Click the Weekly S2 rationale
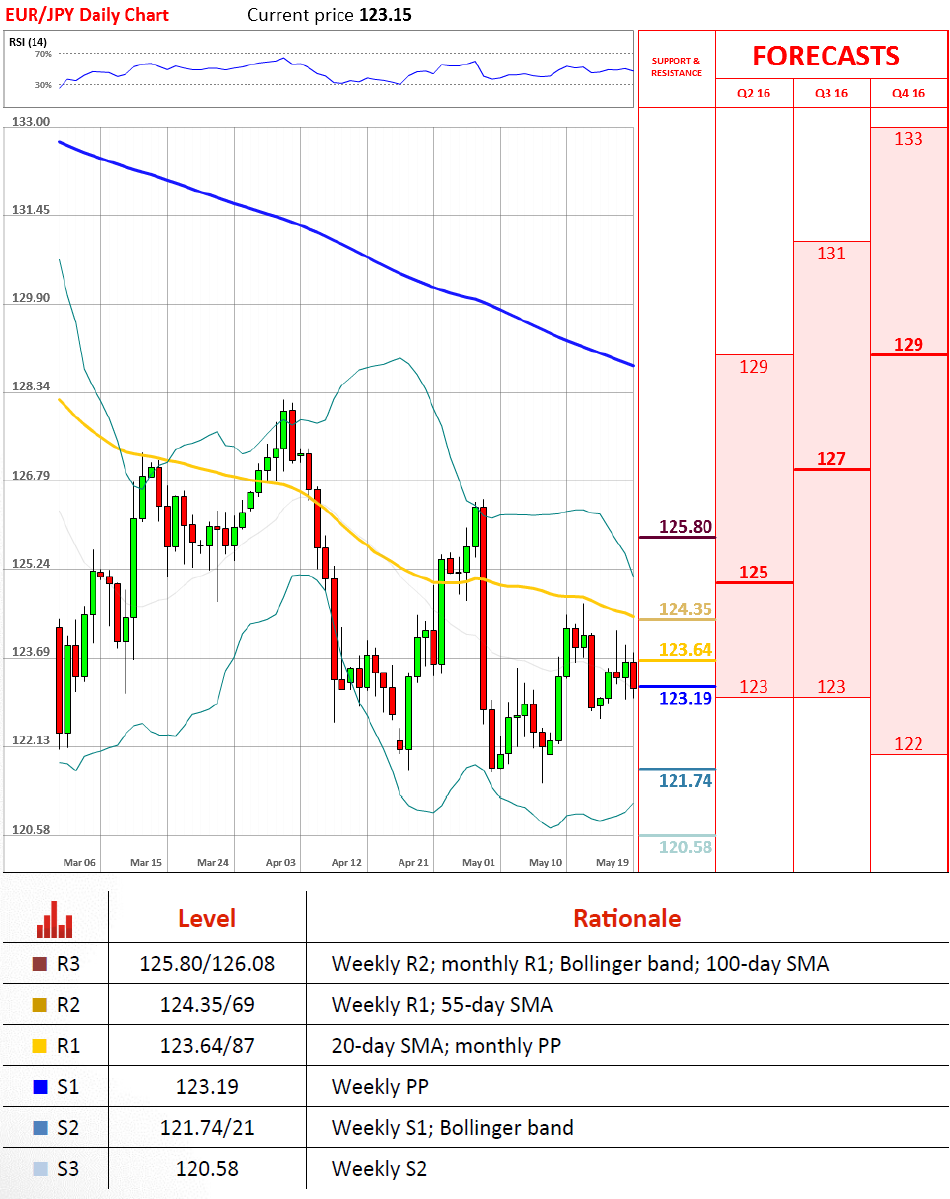Image resolution: width=950 pixels, height=1199 pixels. pos(379,1169)
